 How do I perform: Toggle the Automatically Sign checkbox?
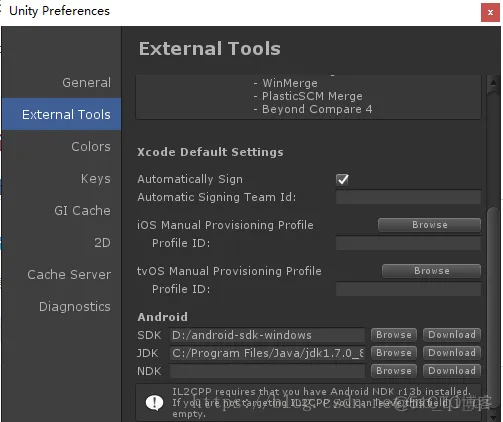tap(342, 180)
